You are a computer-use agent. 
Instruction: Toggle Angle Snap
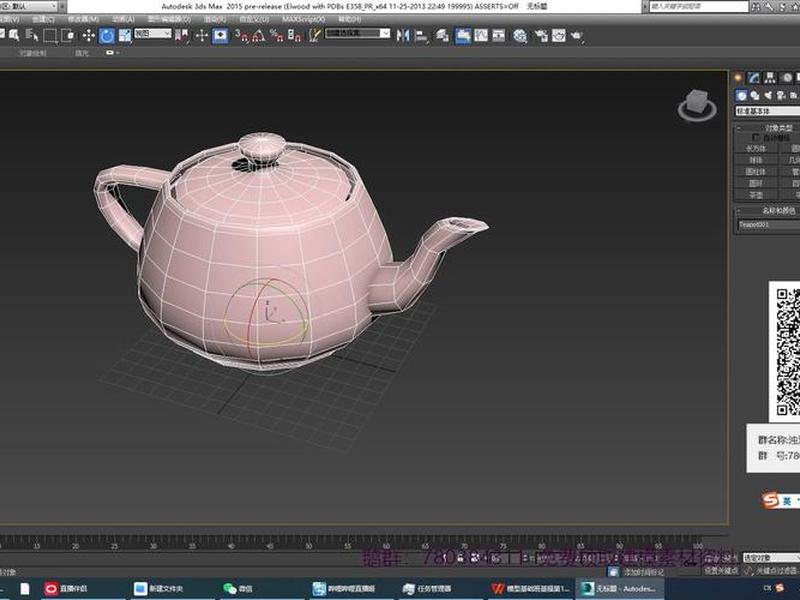click(x=259, y=35)
